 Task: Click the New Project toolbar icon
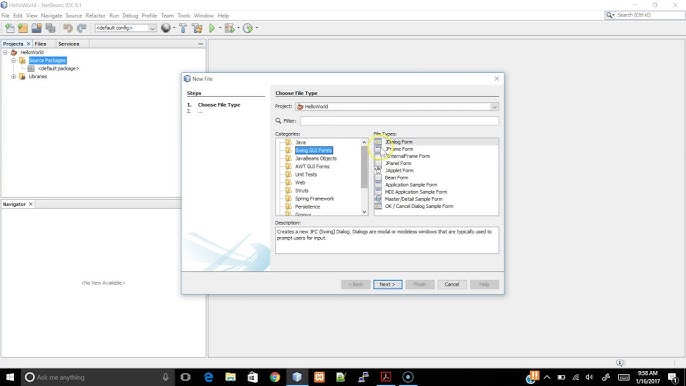pyautogui.click(x=23, y=28)
